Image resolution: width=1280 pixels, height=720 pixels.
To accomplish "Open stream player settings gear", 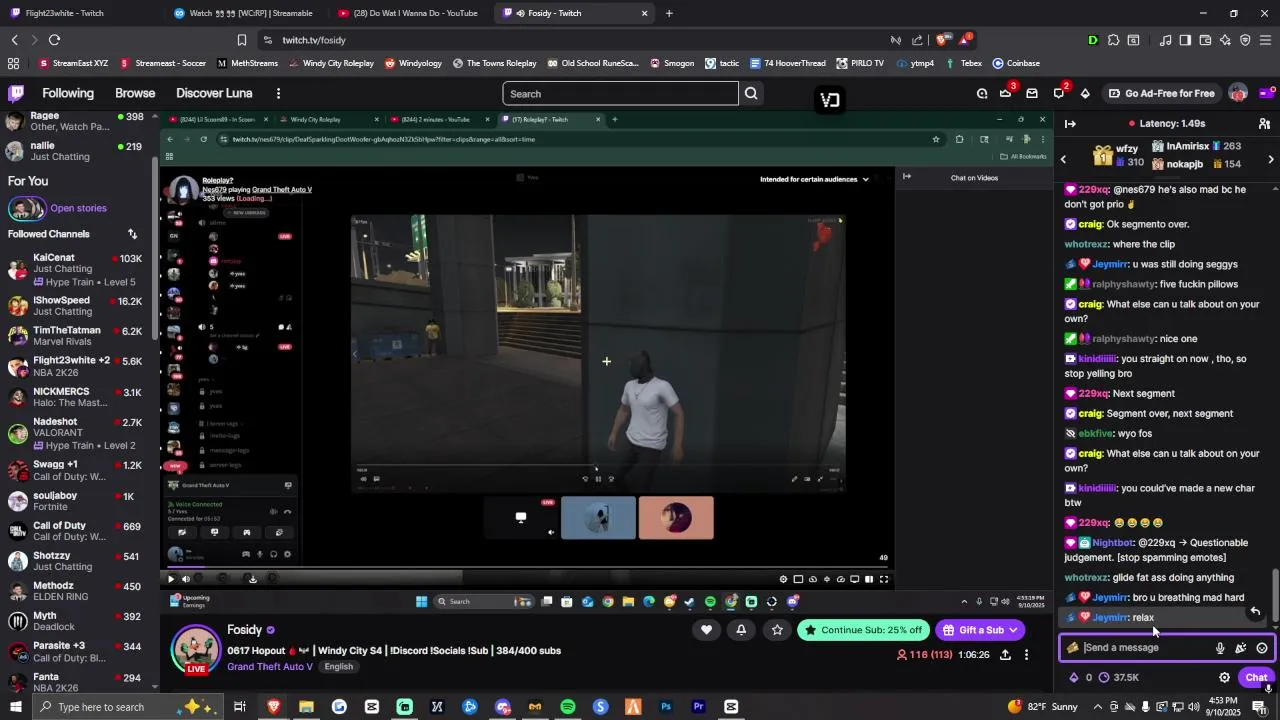I will tap(783, 579).
